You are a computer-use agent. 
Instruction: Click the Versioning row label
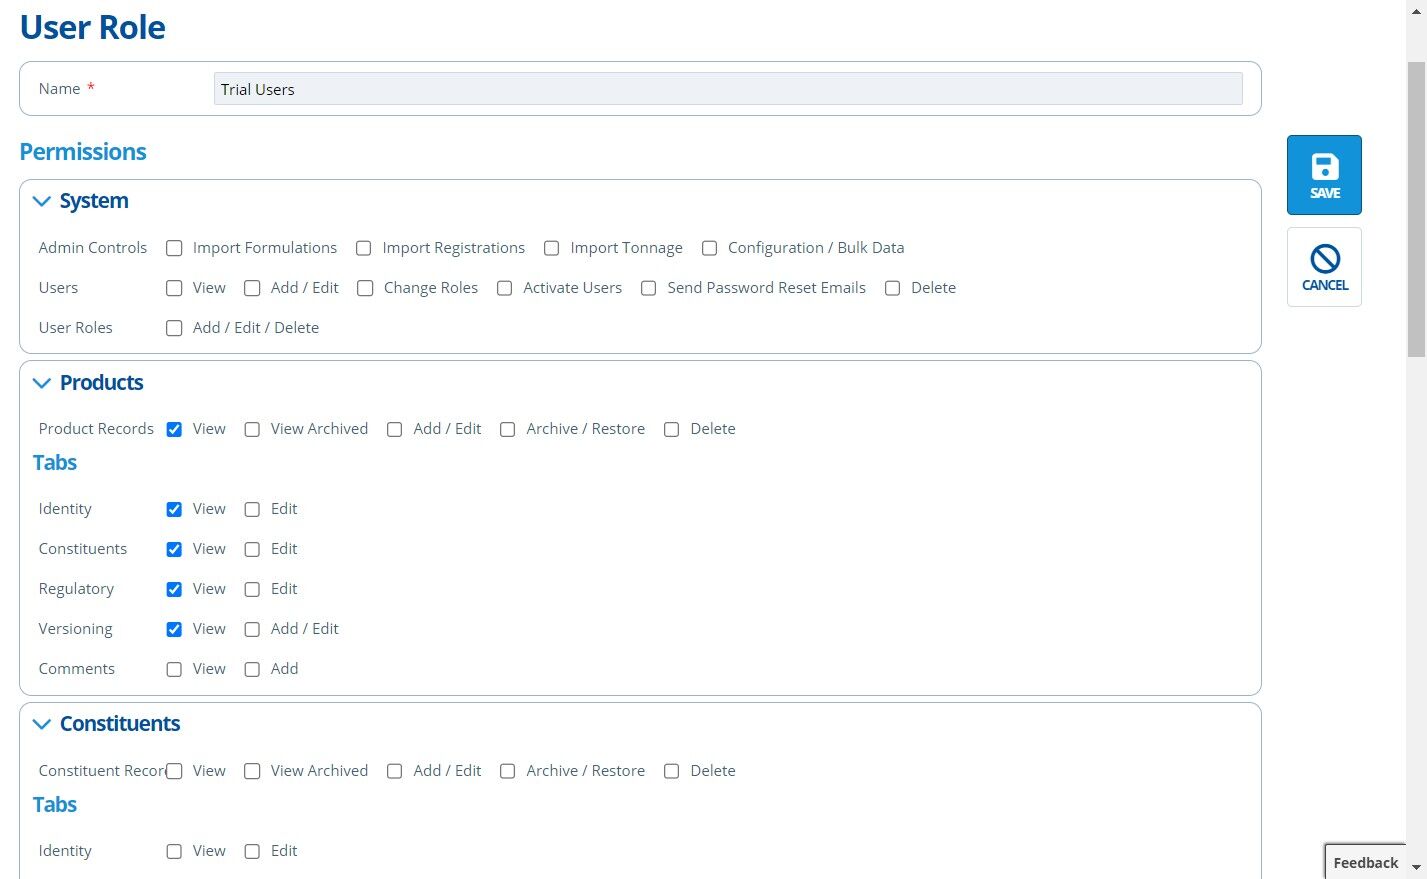coord(76,629)
